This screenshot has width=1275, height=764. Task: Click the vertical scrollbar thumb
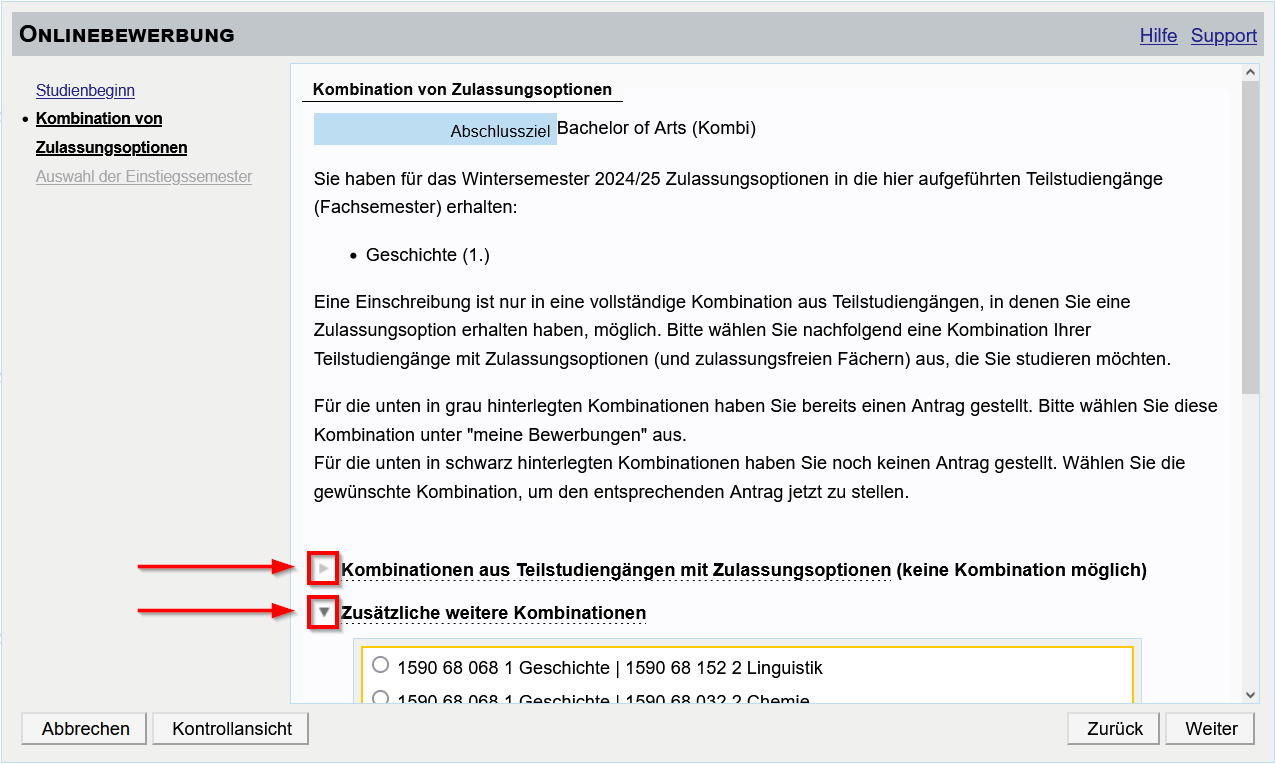1250,238
